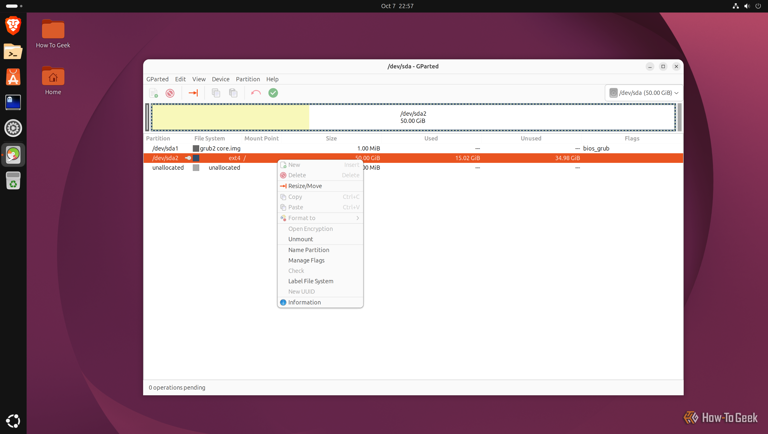Click the unallocated gray color square
Viewport: 768px width, 434px height.
[x=196, y=168]
